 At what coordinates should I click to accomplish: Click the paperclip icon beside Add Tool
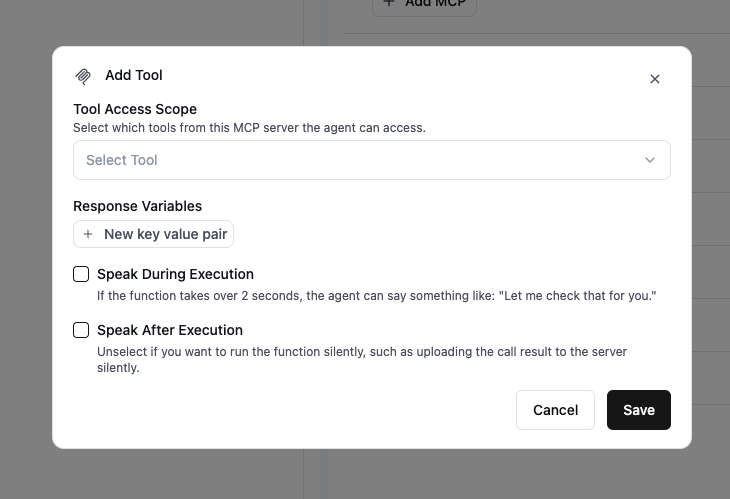coord(83,76)
